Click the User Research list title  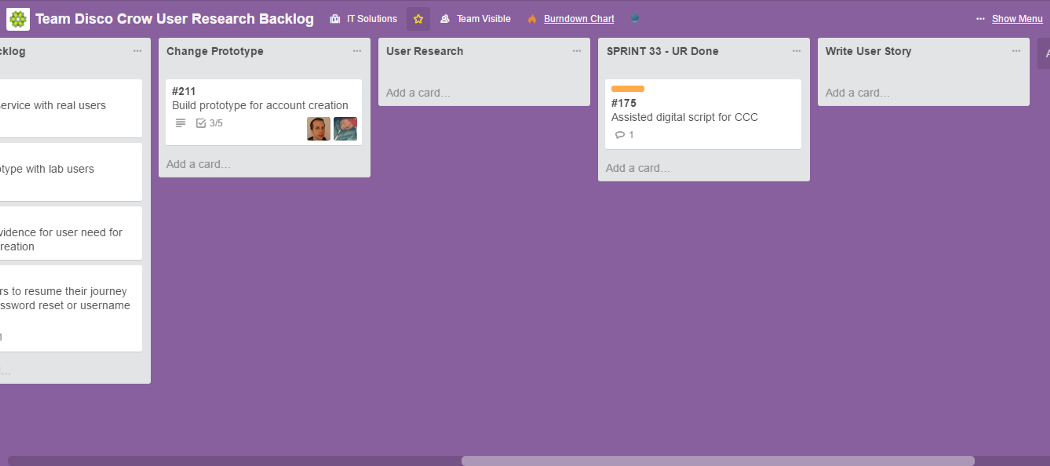point(425,51)
